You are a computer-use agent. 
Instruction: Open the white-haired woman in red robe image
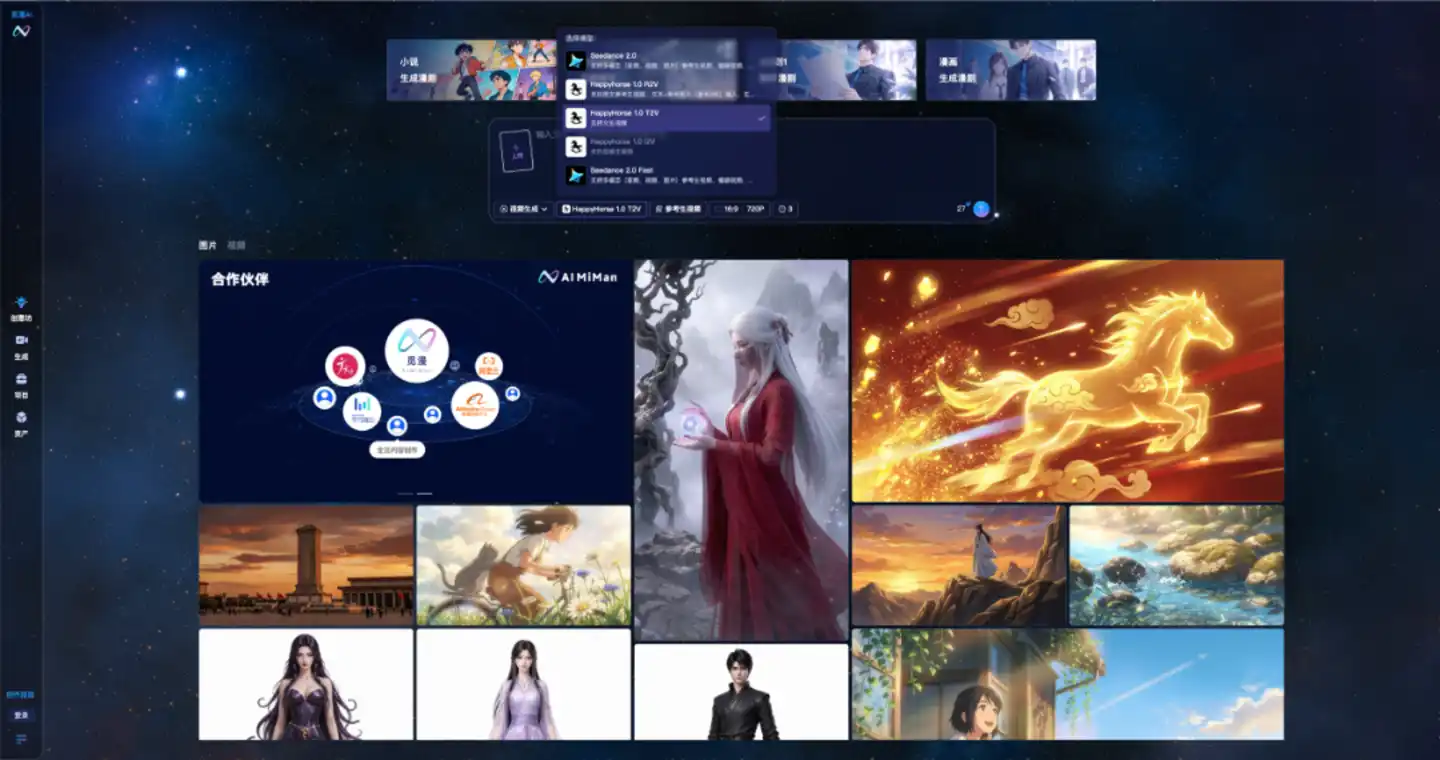coord(741,450)
